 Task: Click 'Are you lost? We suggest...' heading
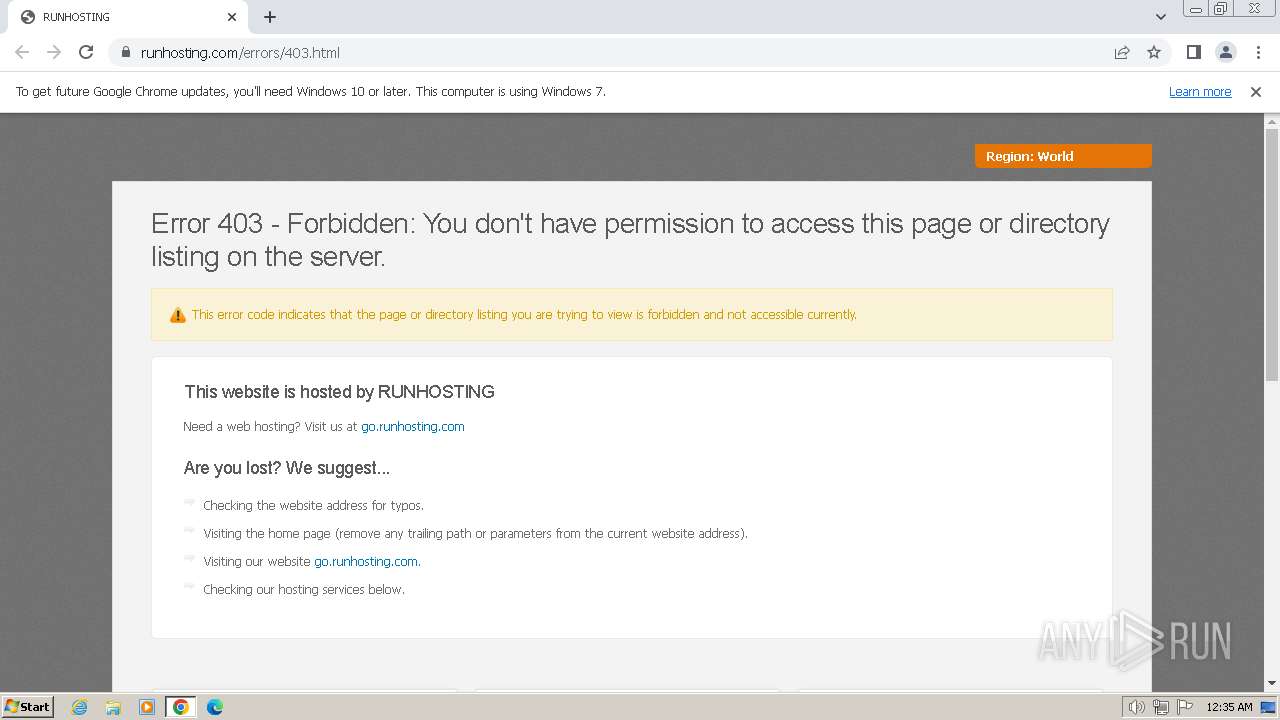[287, 468]
